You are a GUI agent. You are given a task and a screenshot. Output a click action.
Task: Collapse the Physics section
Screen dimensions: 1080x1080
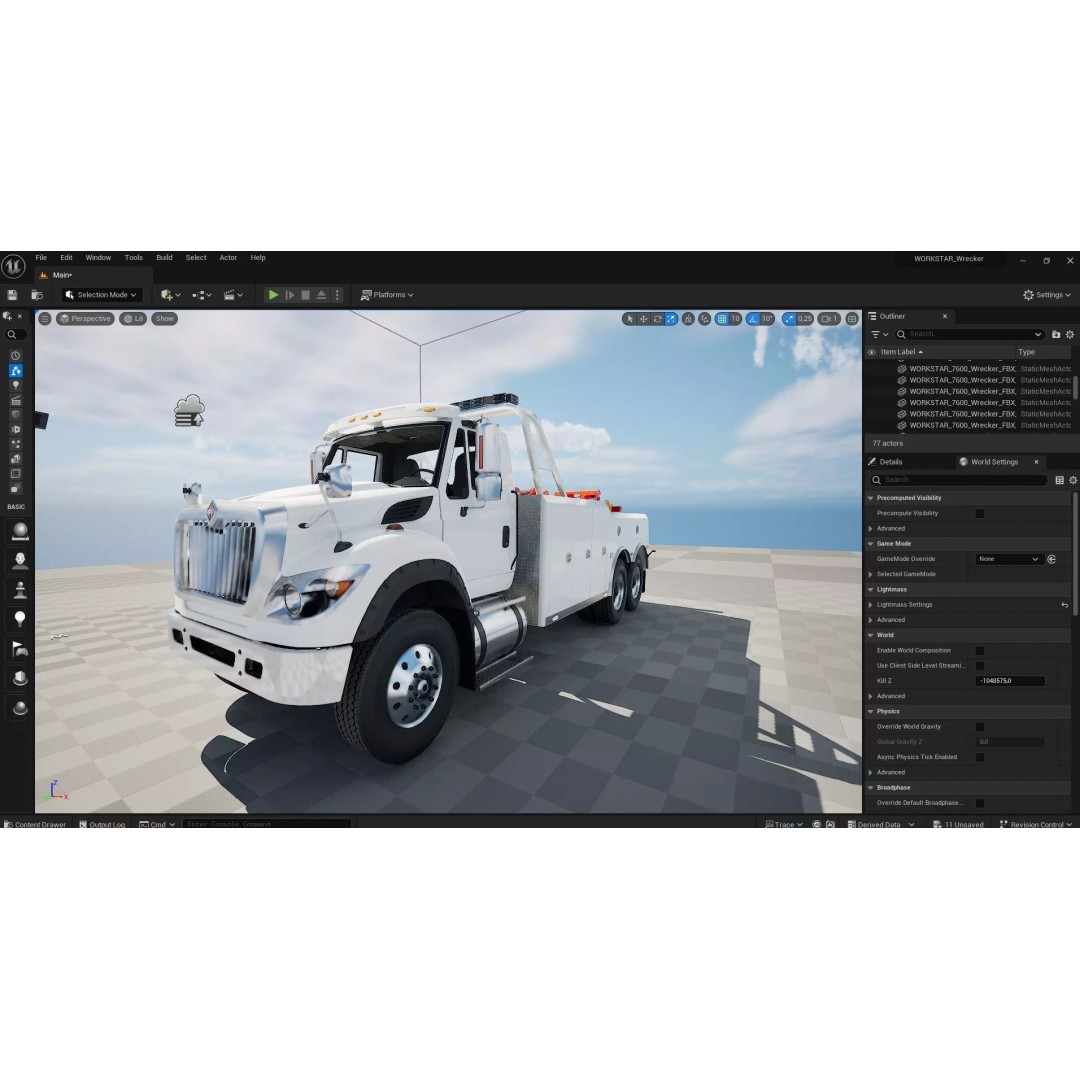[x=871, y=712]
